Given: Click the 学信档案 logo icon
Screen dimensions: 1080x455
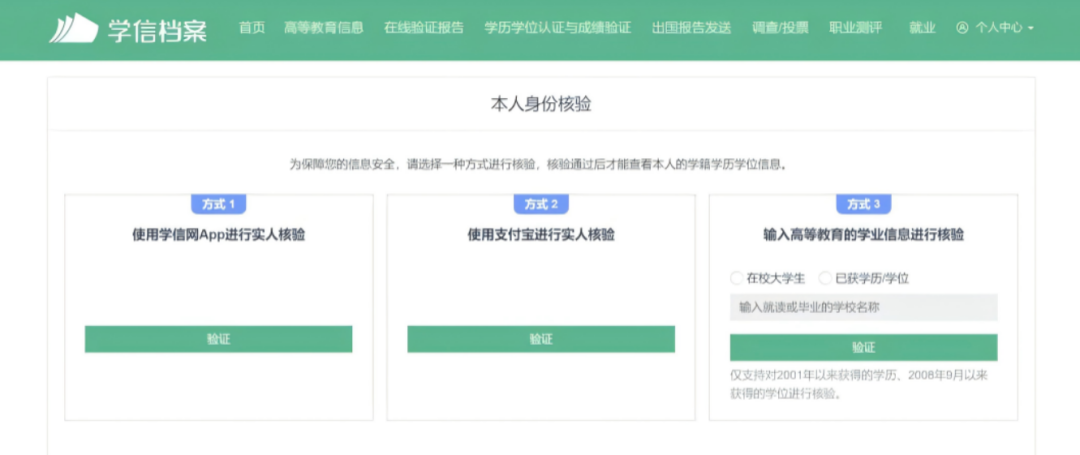Looking at the screenshot, I should [x=73, y=28].
